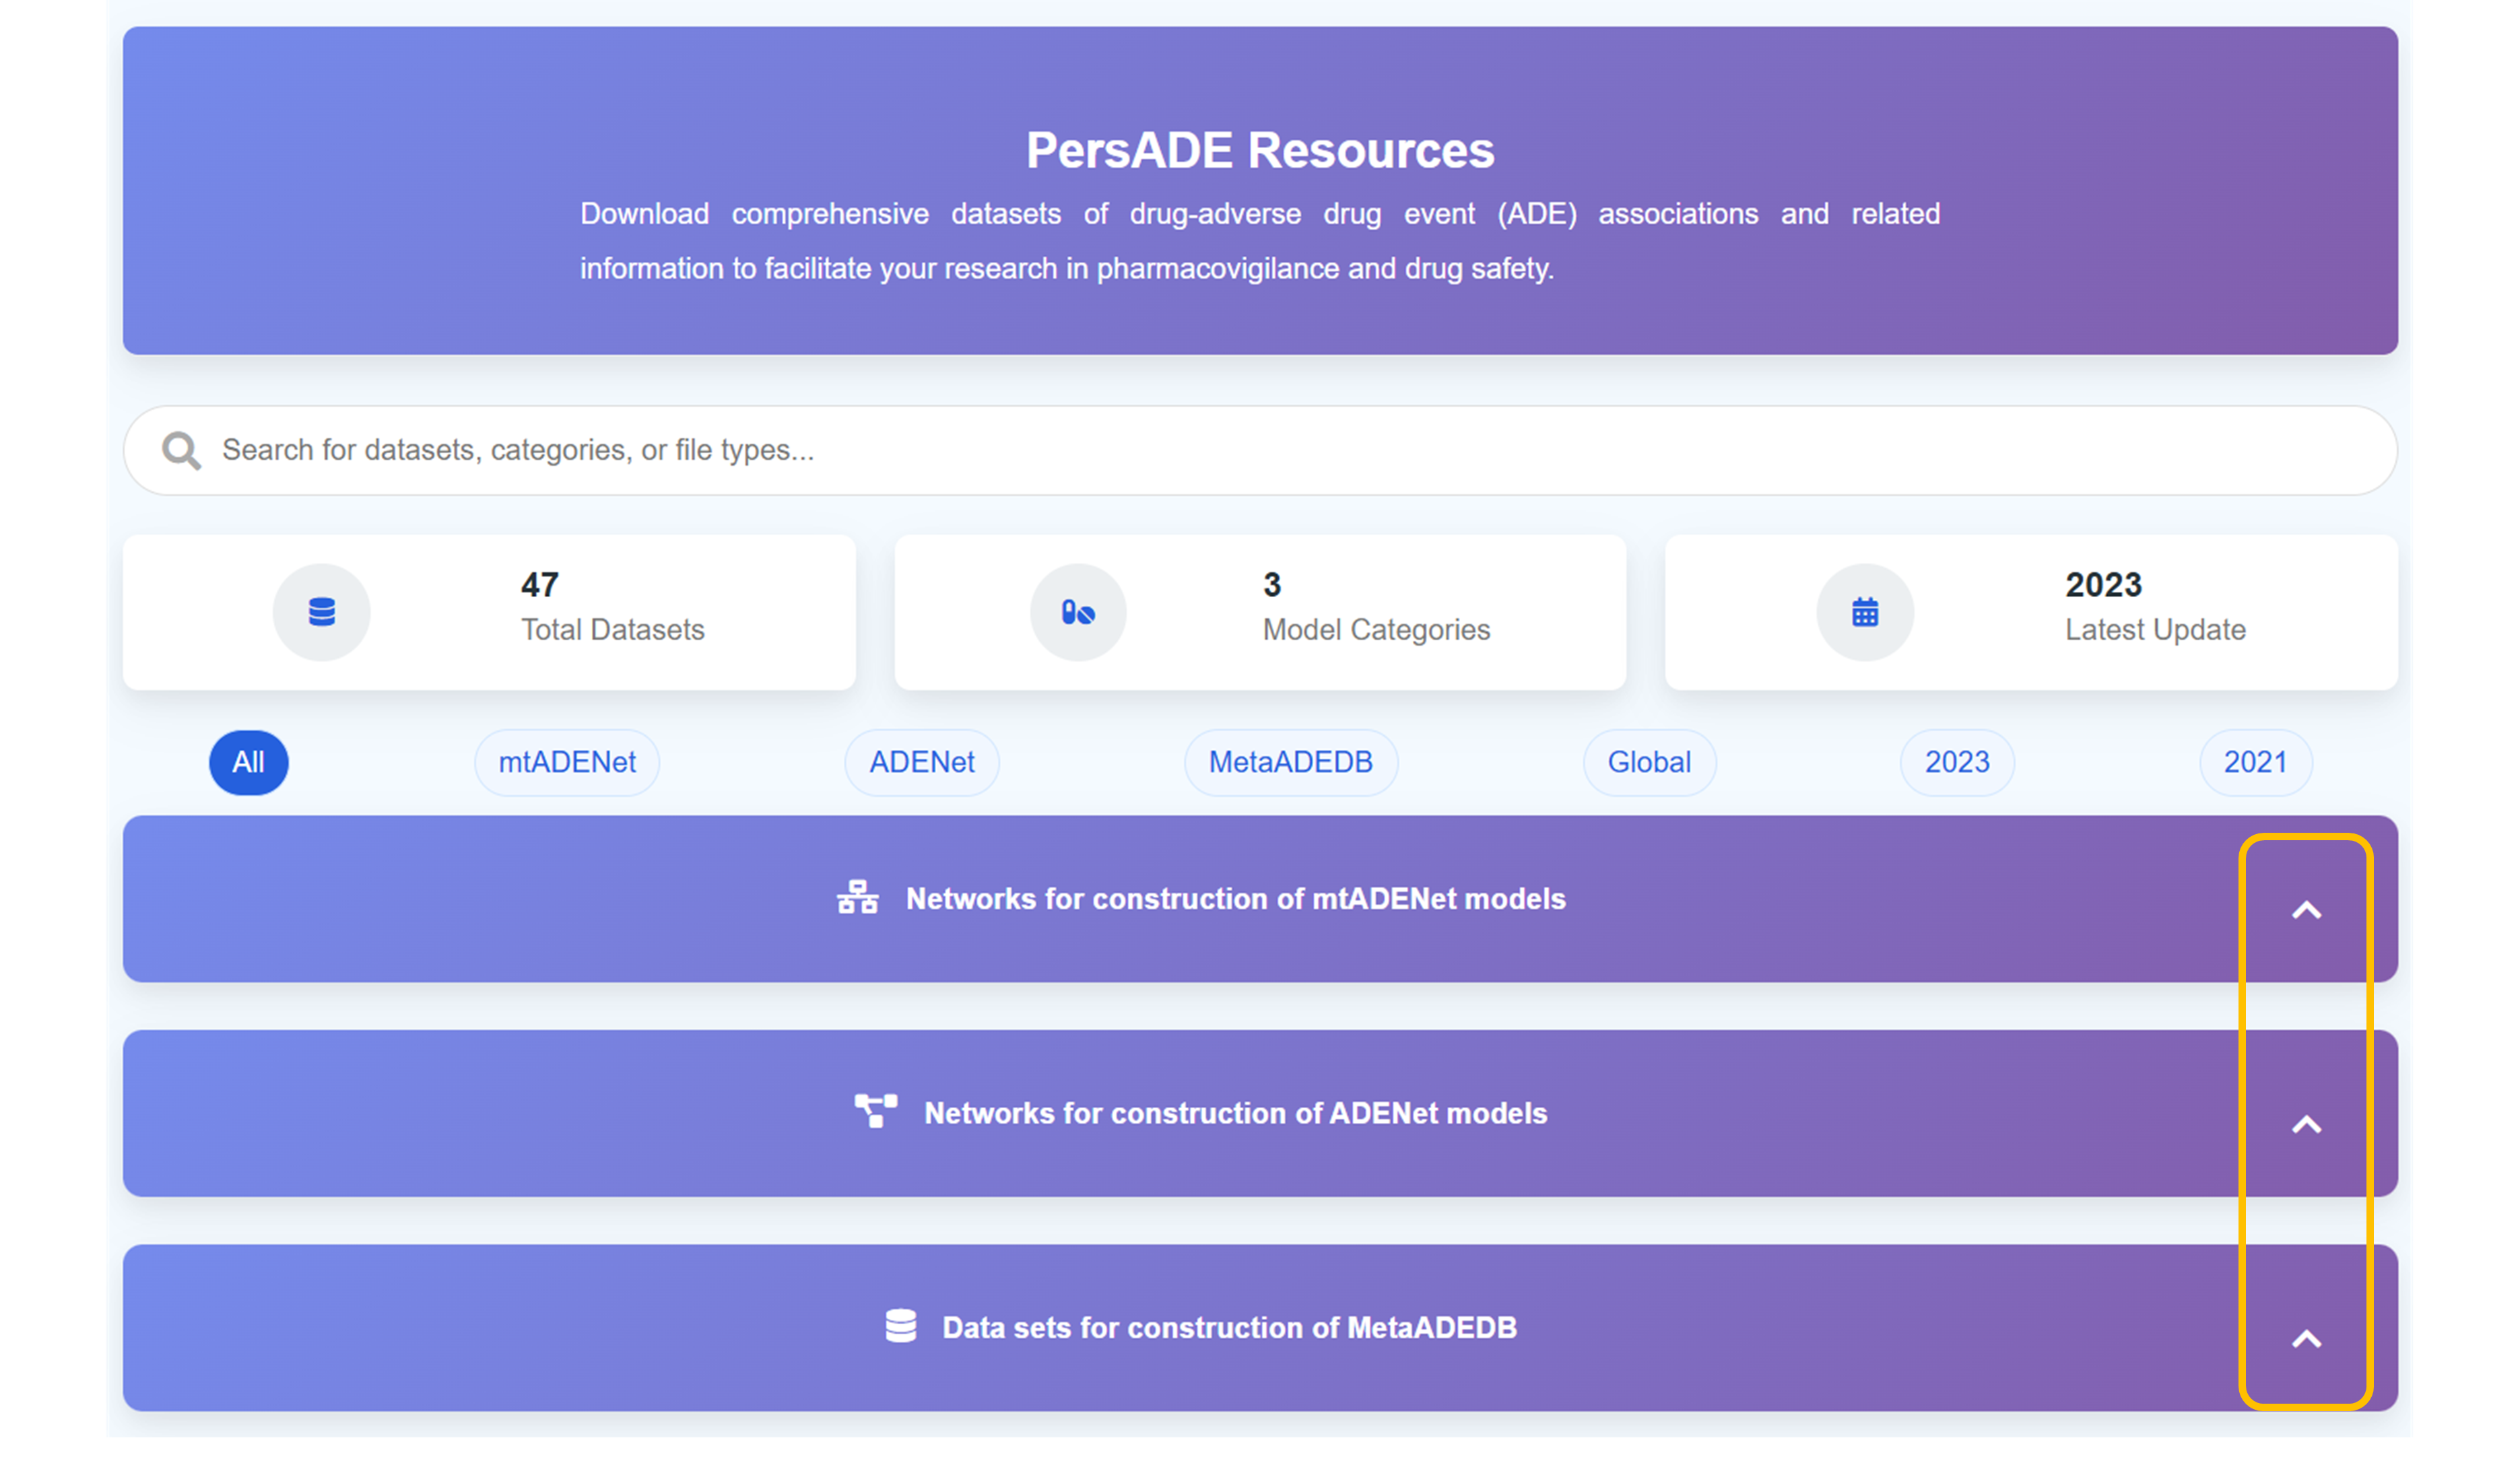Click the flowchart icon beside ADENet models heading

click(x=875, y=1112)
